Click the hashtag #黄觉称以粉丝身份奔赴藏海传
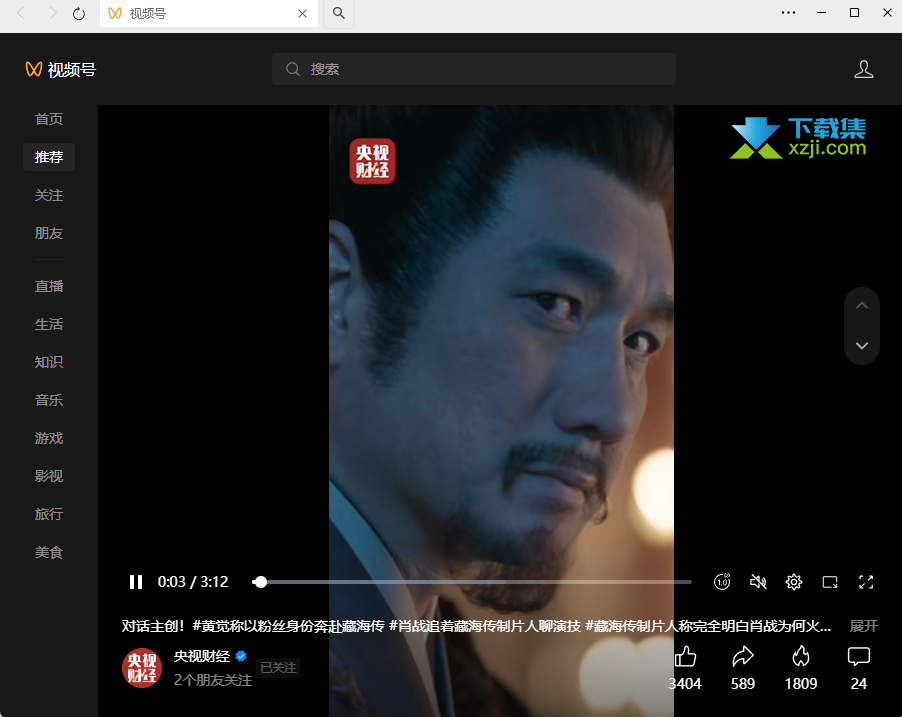The width and height of the screenshot is (902, 717). 288,626
